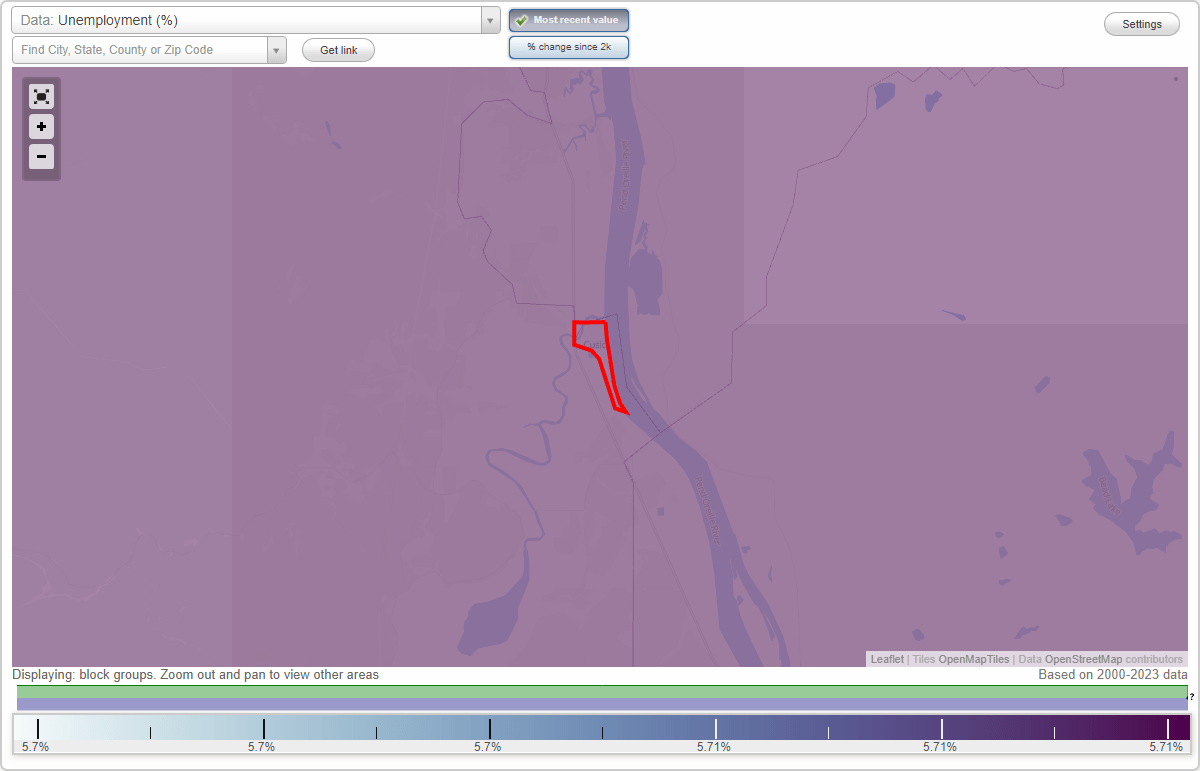Click 'Based on 2000-2023 data' text

point(1113,675)
